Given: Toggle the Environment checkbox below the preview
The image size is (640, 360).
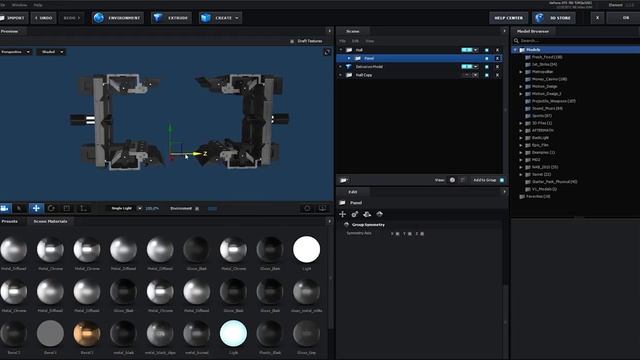Looking at the screenshot, I should pos(197,209).
